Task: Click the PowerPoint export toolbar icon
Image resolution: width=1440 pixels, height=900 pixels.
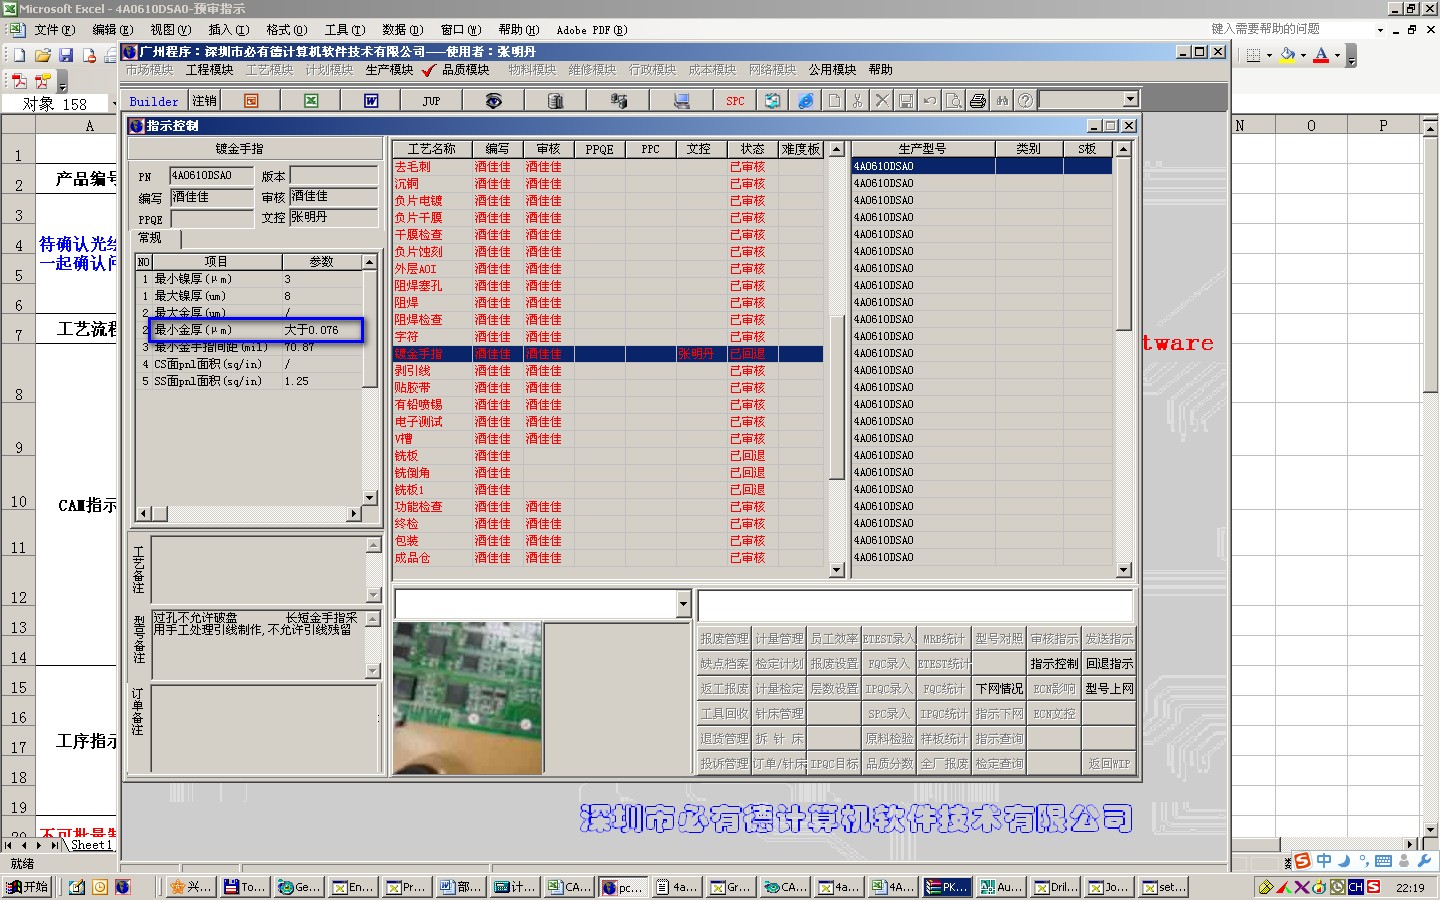Action: pyautogui.click(x=251, y=101)
